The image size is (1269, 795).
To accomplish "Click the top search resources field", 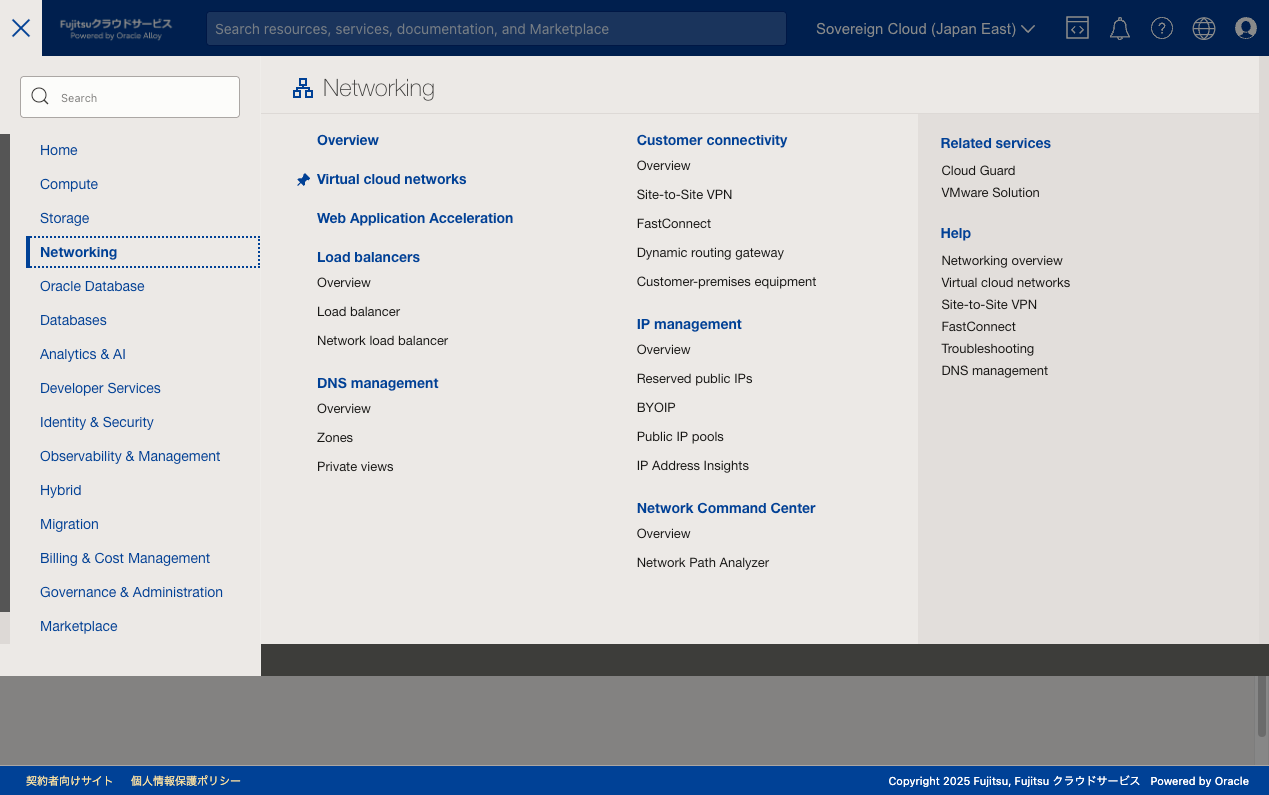I will [496, 28].
